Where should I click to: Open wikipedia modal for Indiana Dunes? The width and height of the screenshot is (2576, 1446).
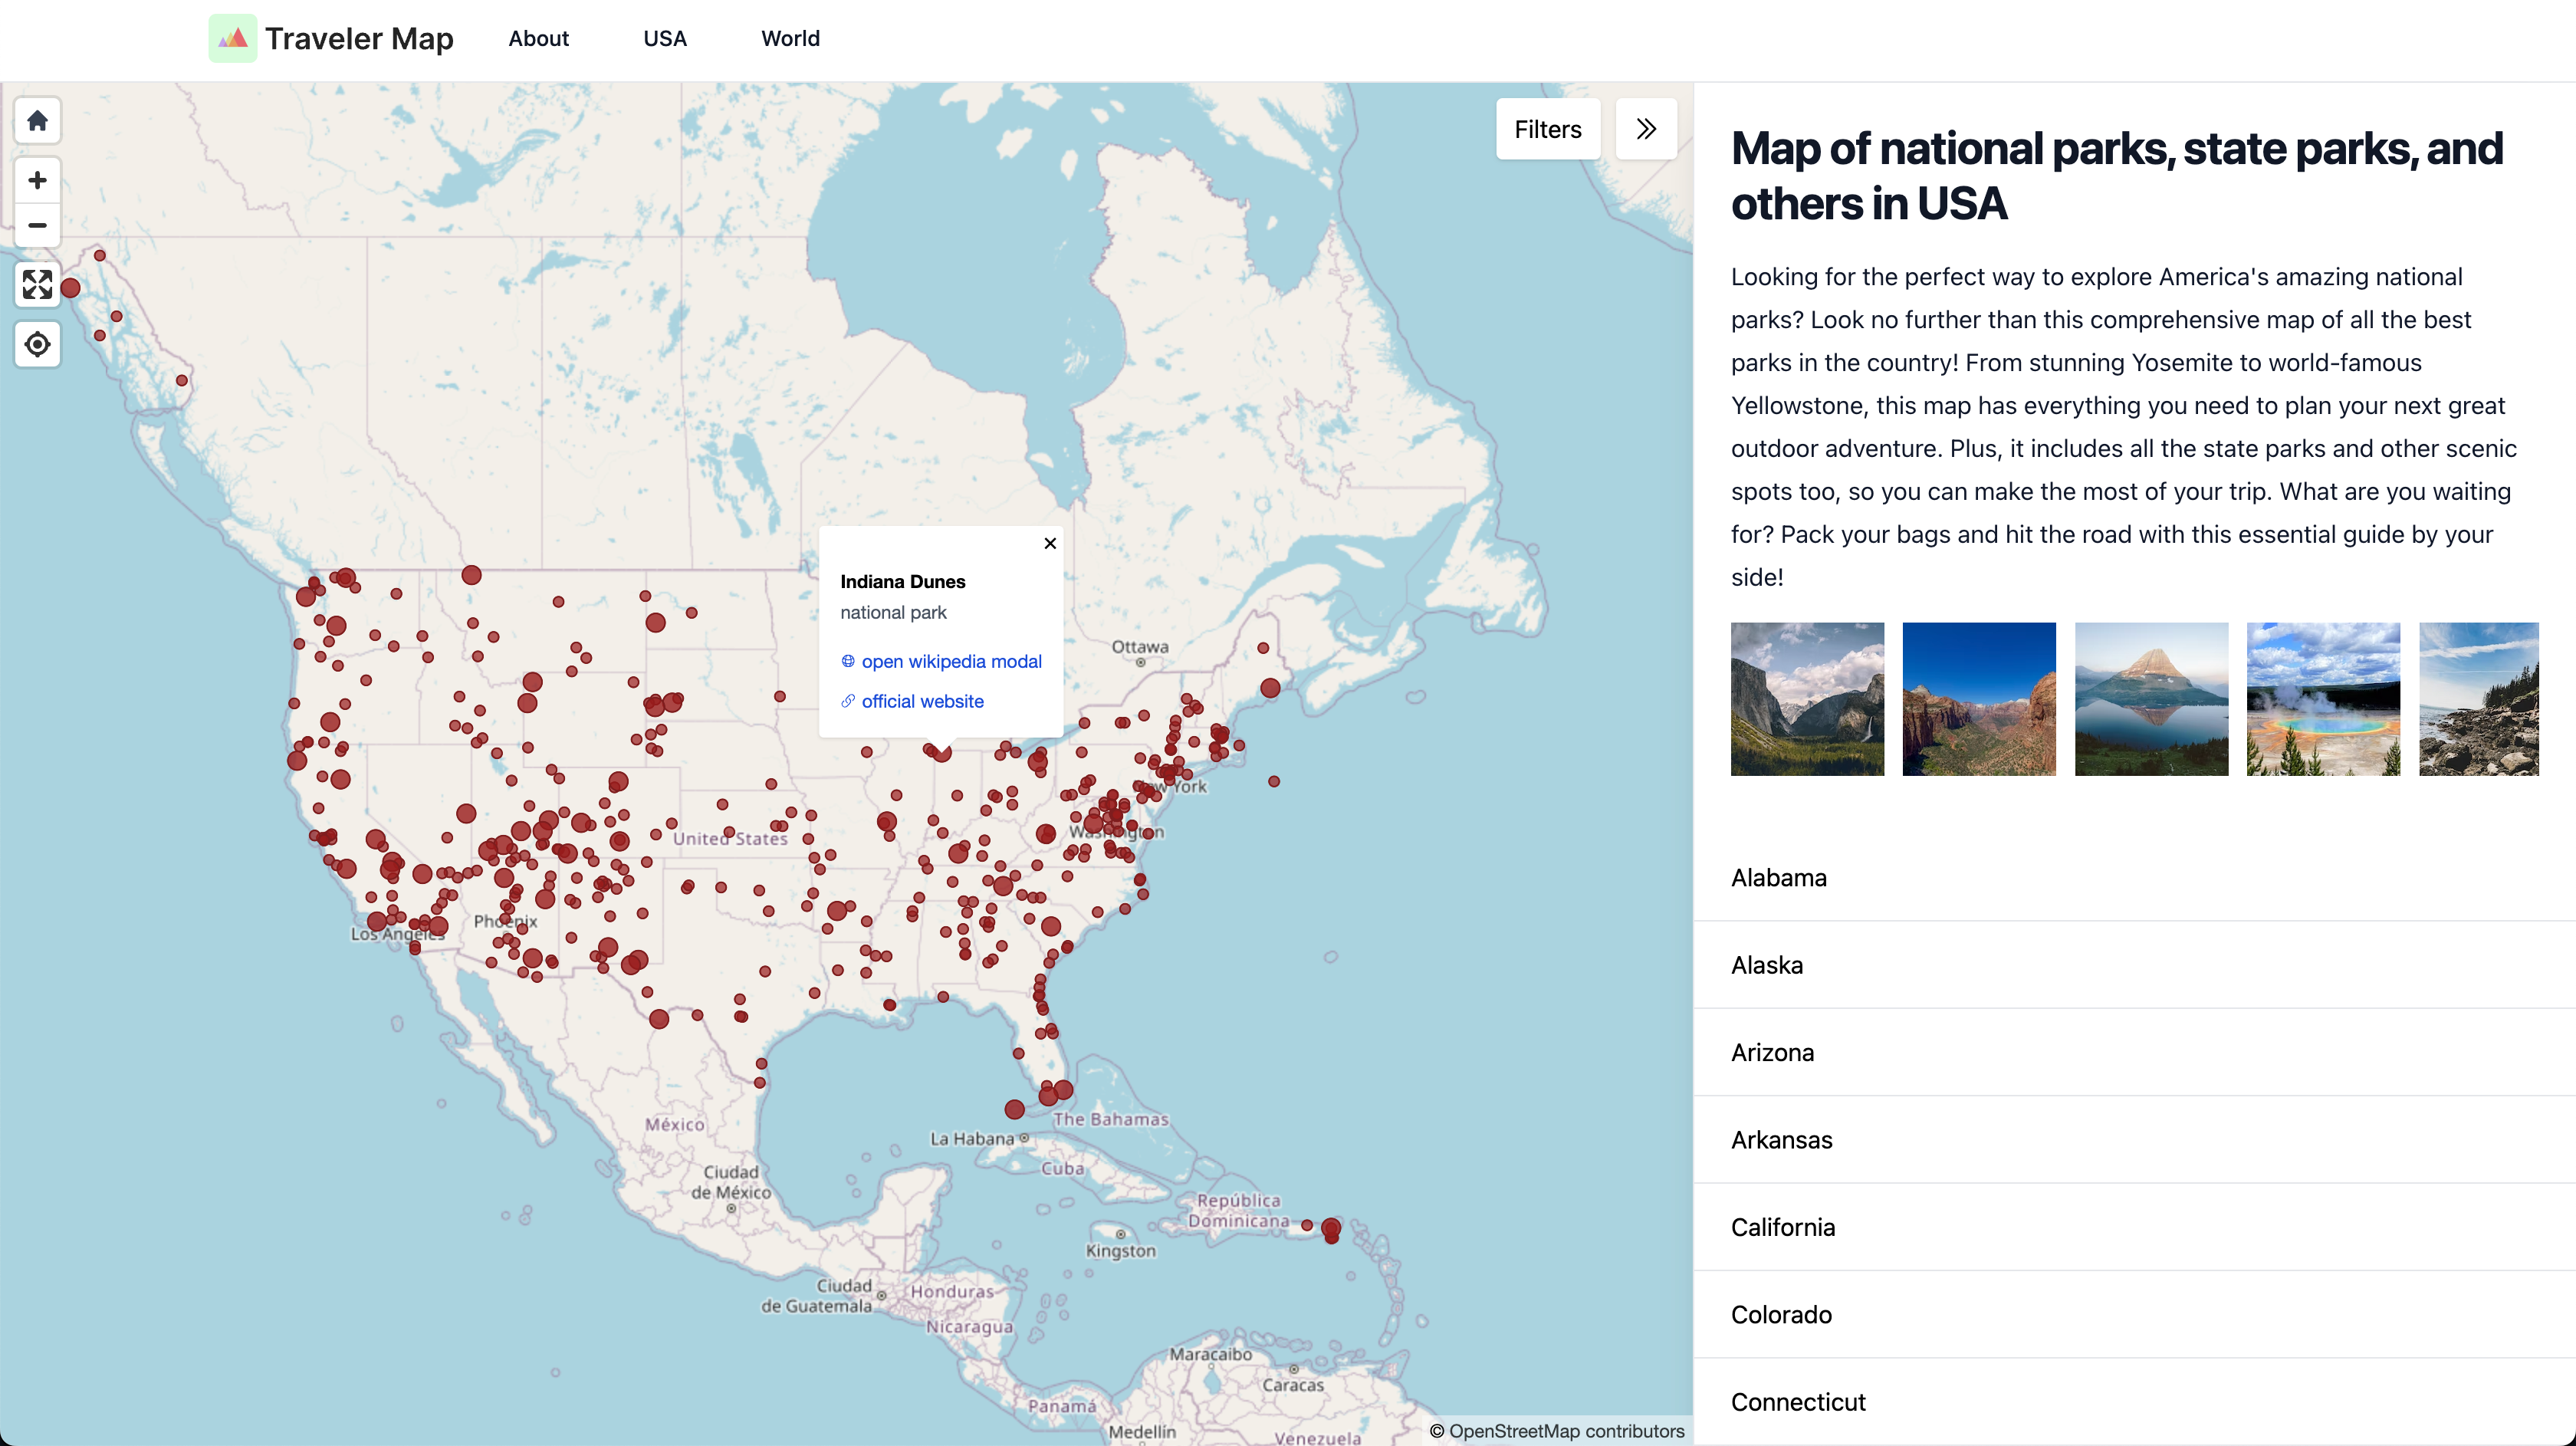[x=951, y=661]
